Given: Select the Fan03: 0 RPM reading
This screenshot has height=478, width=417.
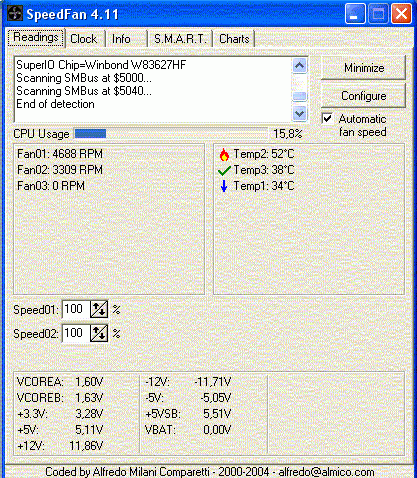Looking at the screenshot, I should coord(51,186).
